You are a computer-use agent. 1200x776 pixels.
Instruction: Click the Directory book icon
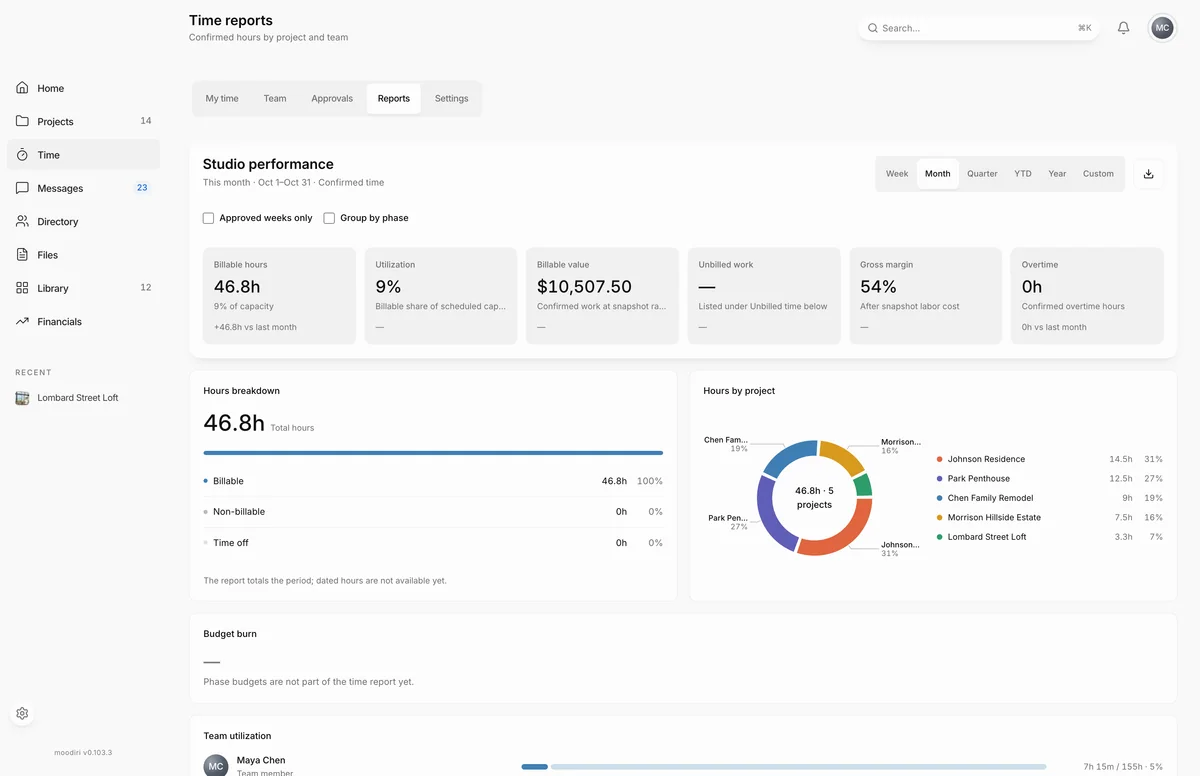(22, 221)
